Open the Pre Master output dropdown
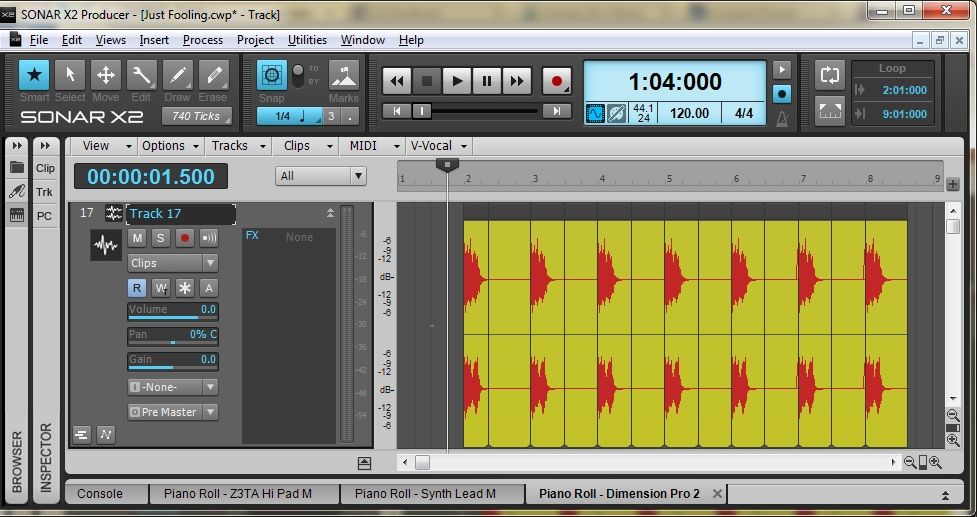Screen dimensions: 977x517 pyautogui.click(x=172, y=412)
